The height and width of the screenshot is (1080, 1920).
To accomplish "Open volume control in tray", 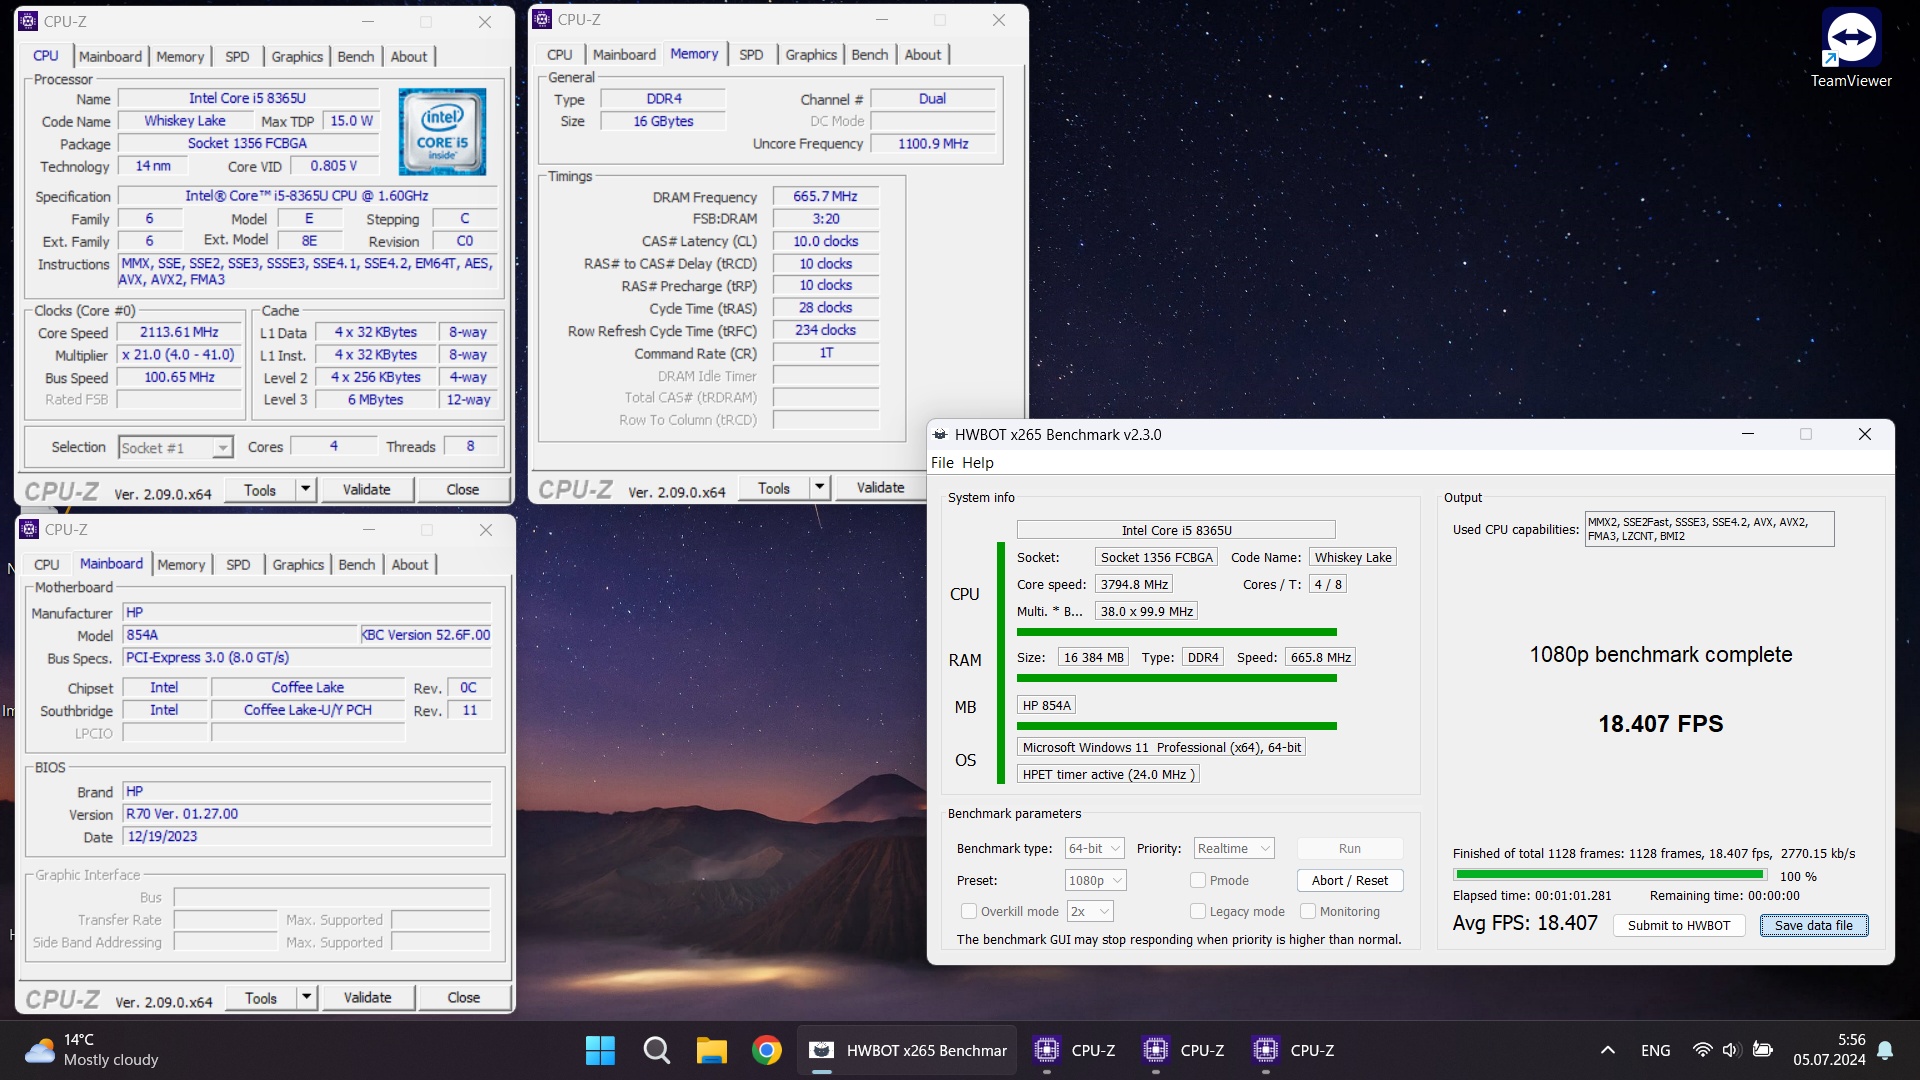I will 1732,1050.
